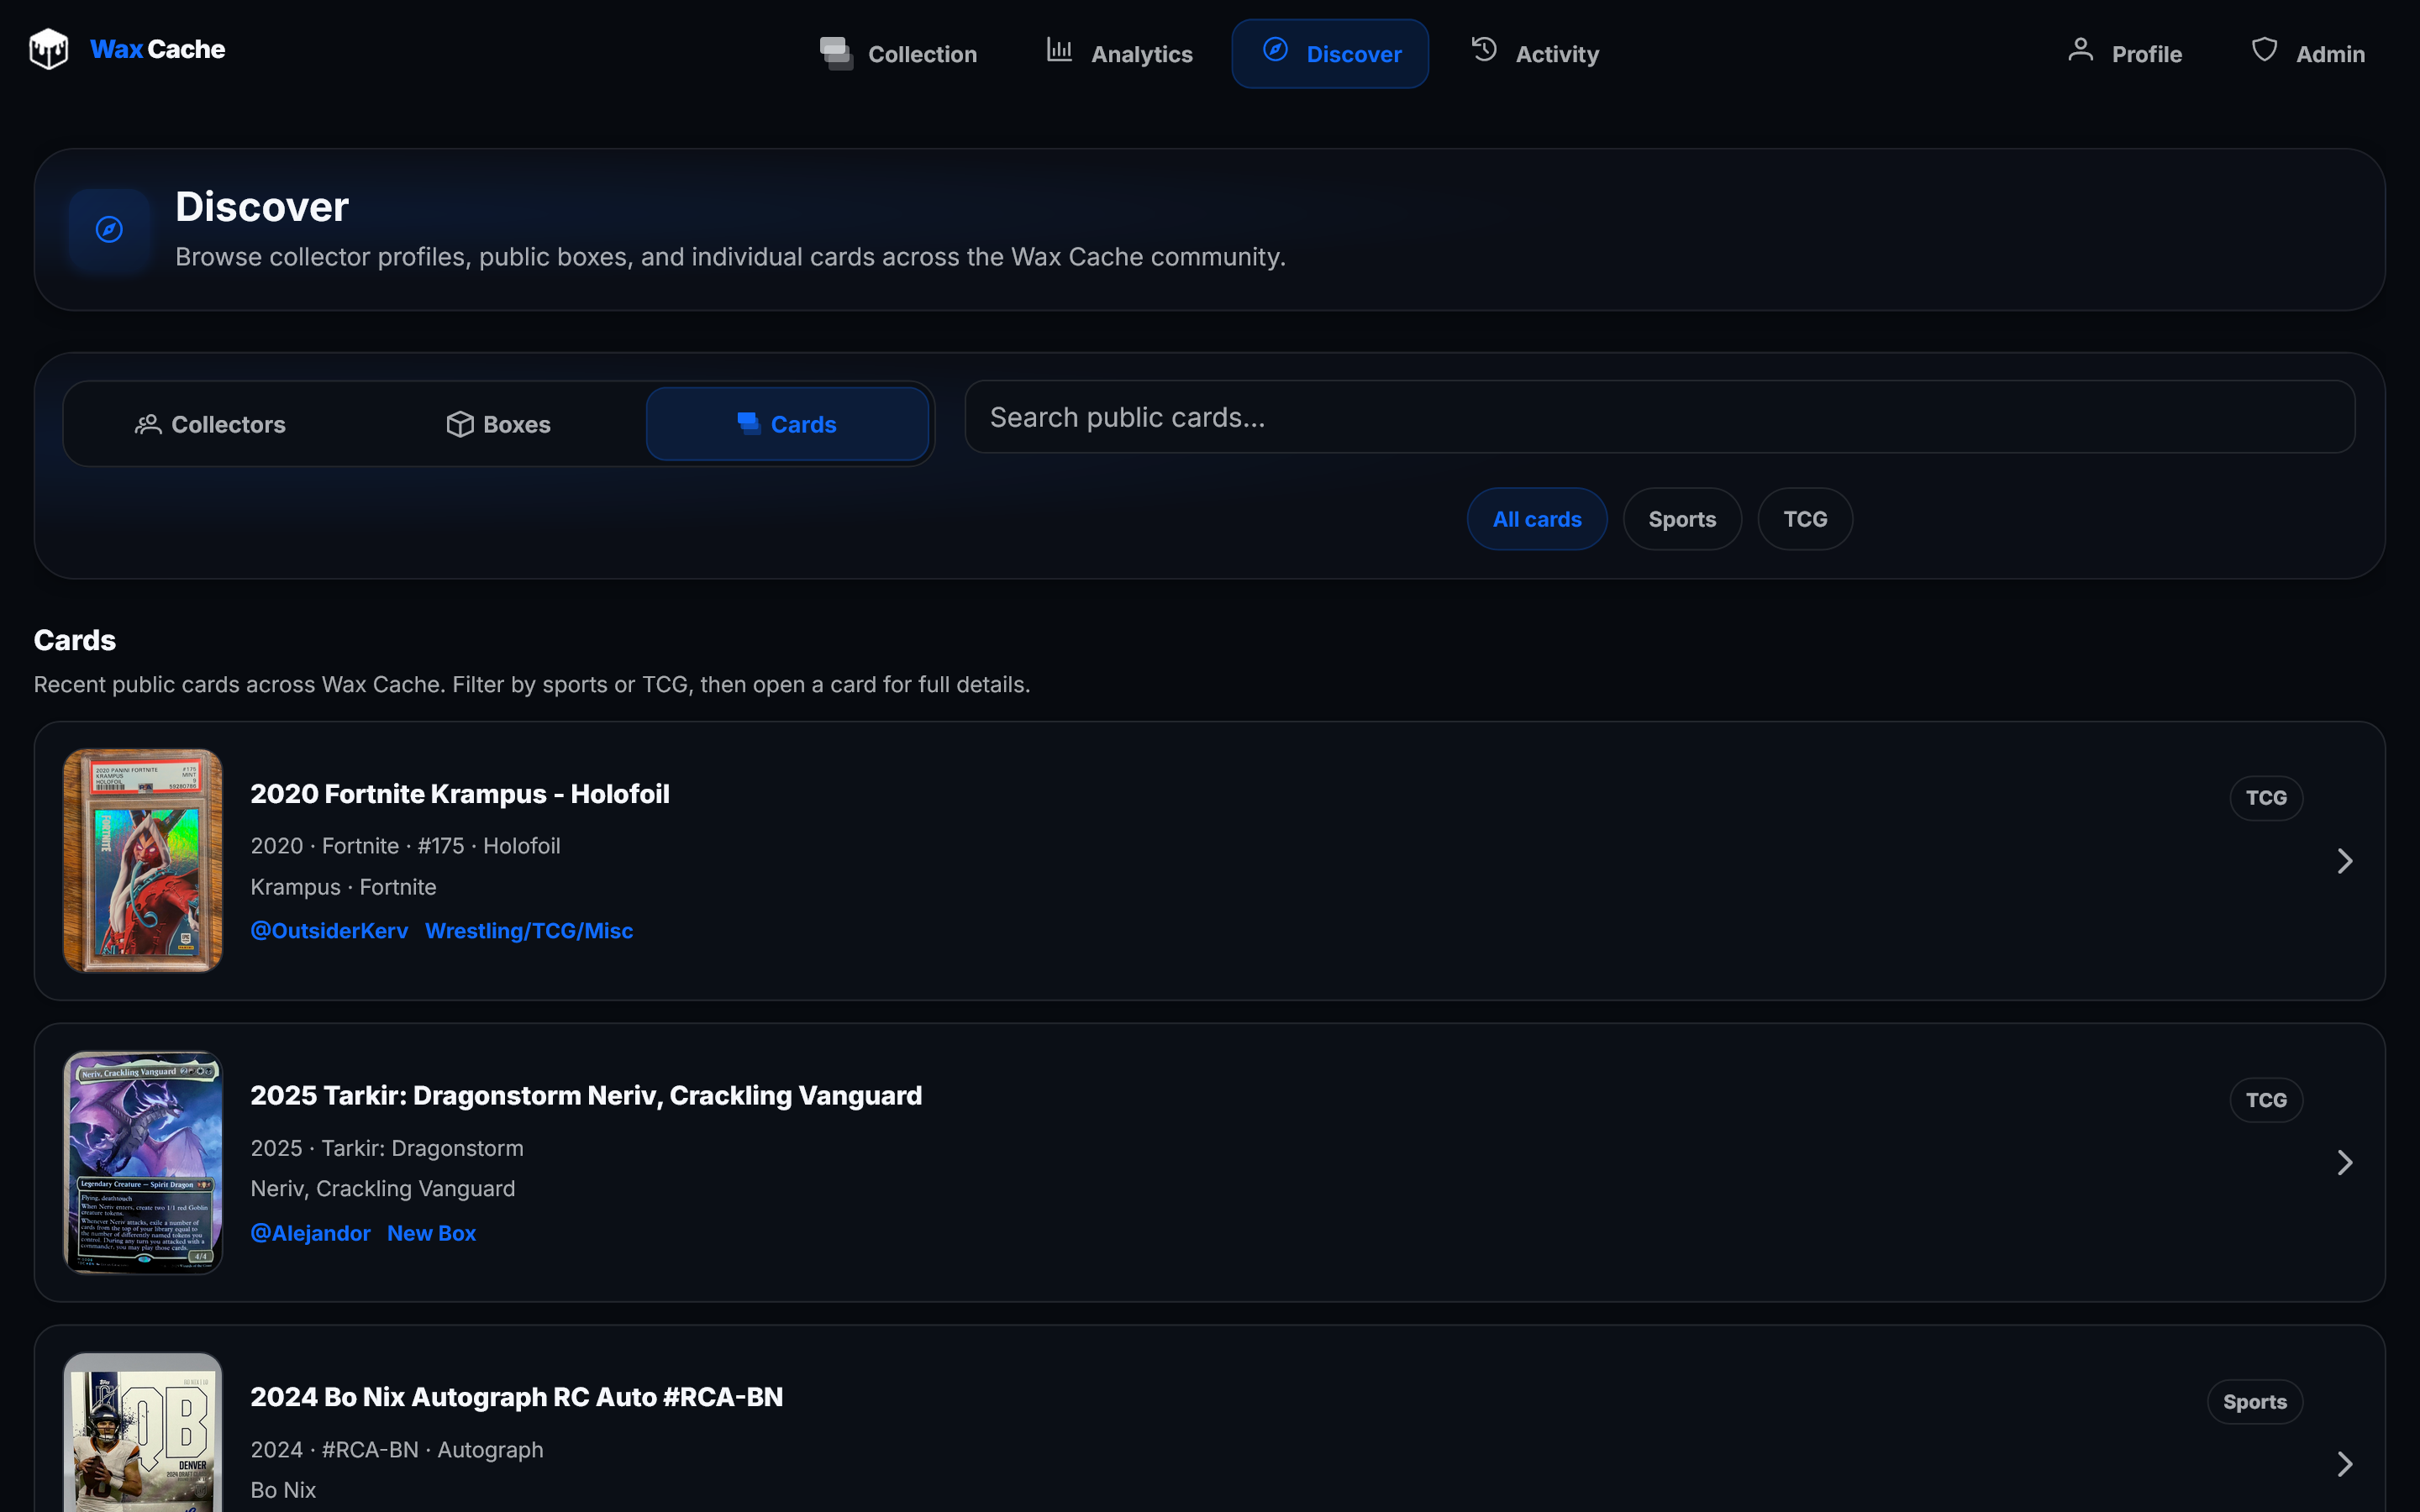Click the TCG badge on Krampus card

(x=2266, y=798)
